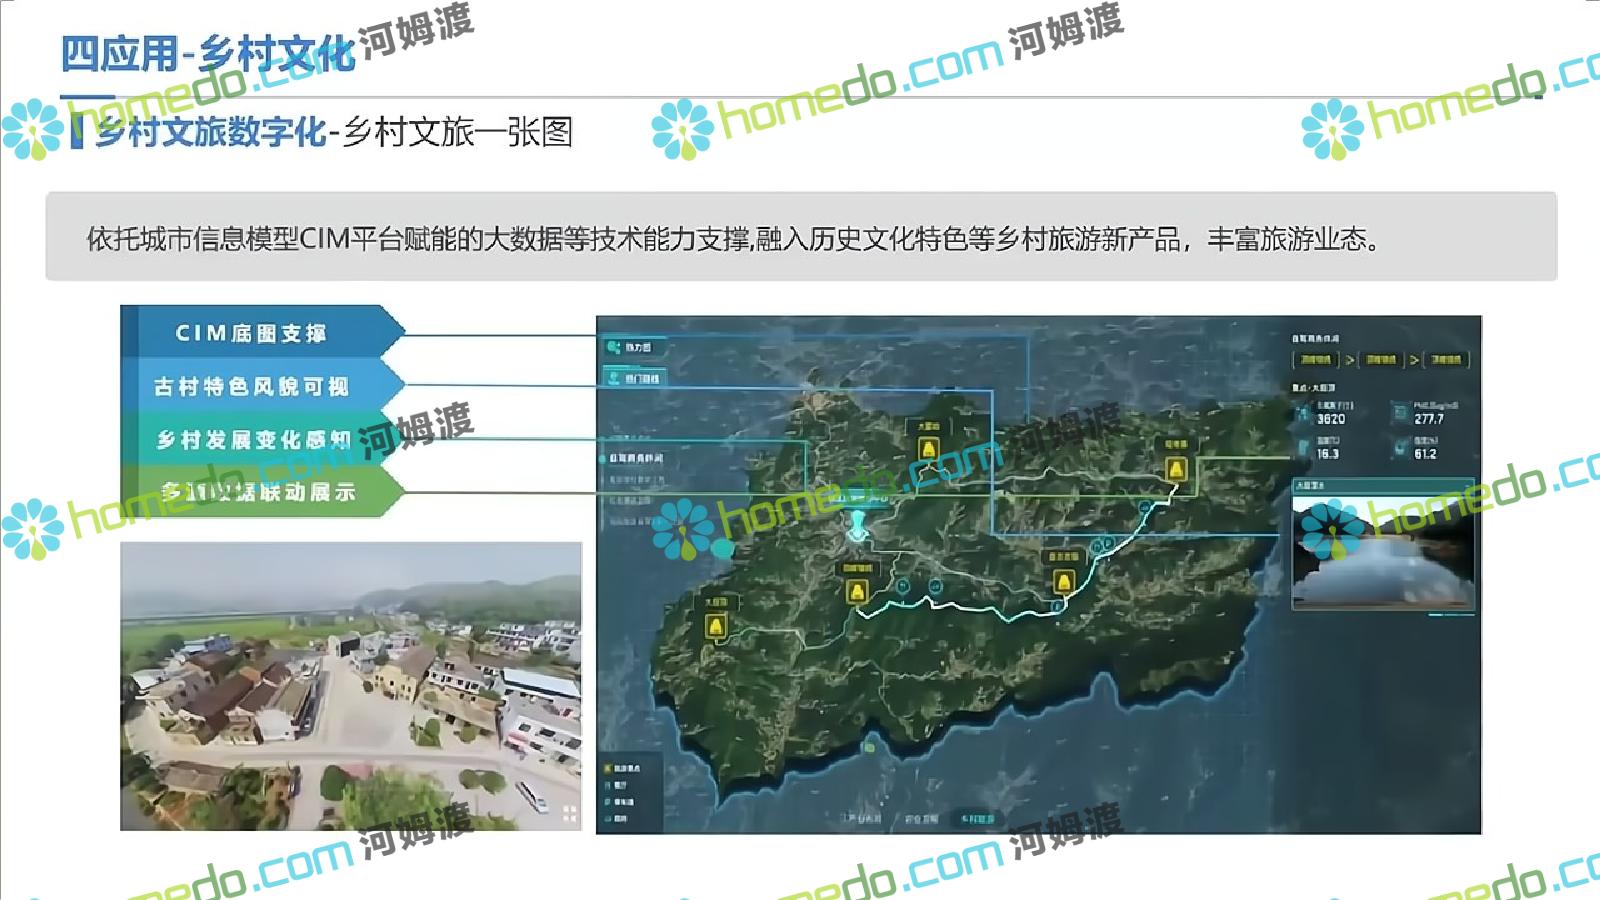Click the second arrow between yellow route steps

[x=1414, y=359]
